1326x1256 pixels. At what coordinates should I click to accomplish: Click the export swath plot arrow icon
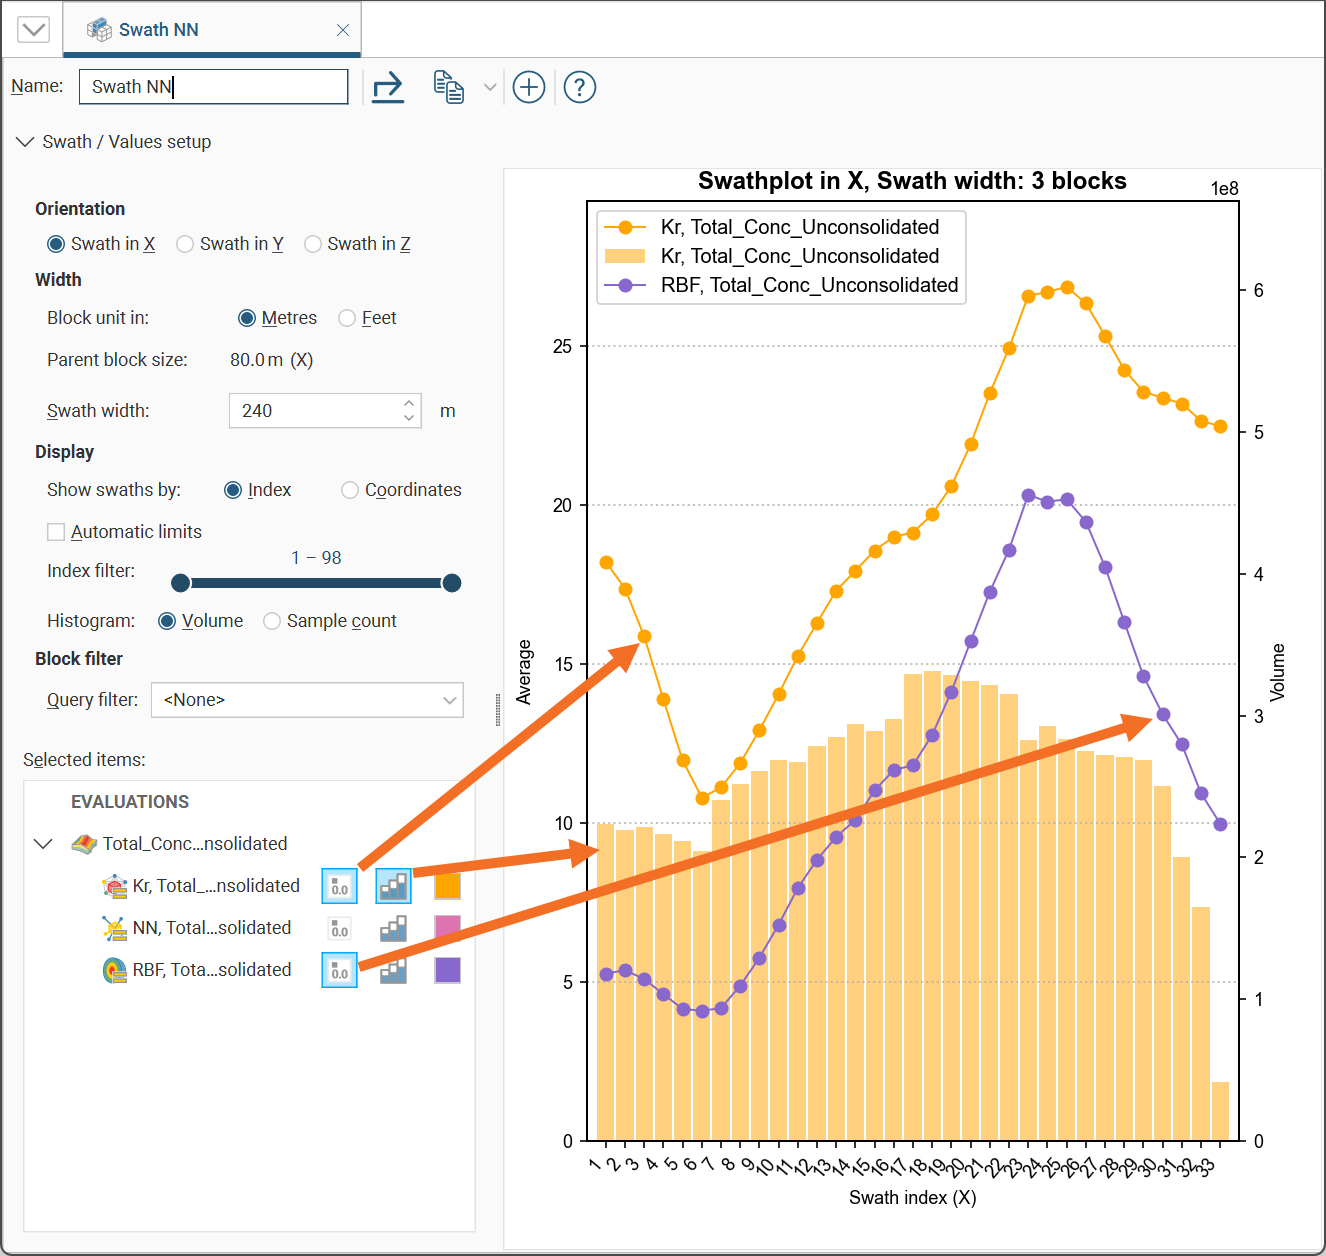coord(387,87)
